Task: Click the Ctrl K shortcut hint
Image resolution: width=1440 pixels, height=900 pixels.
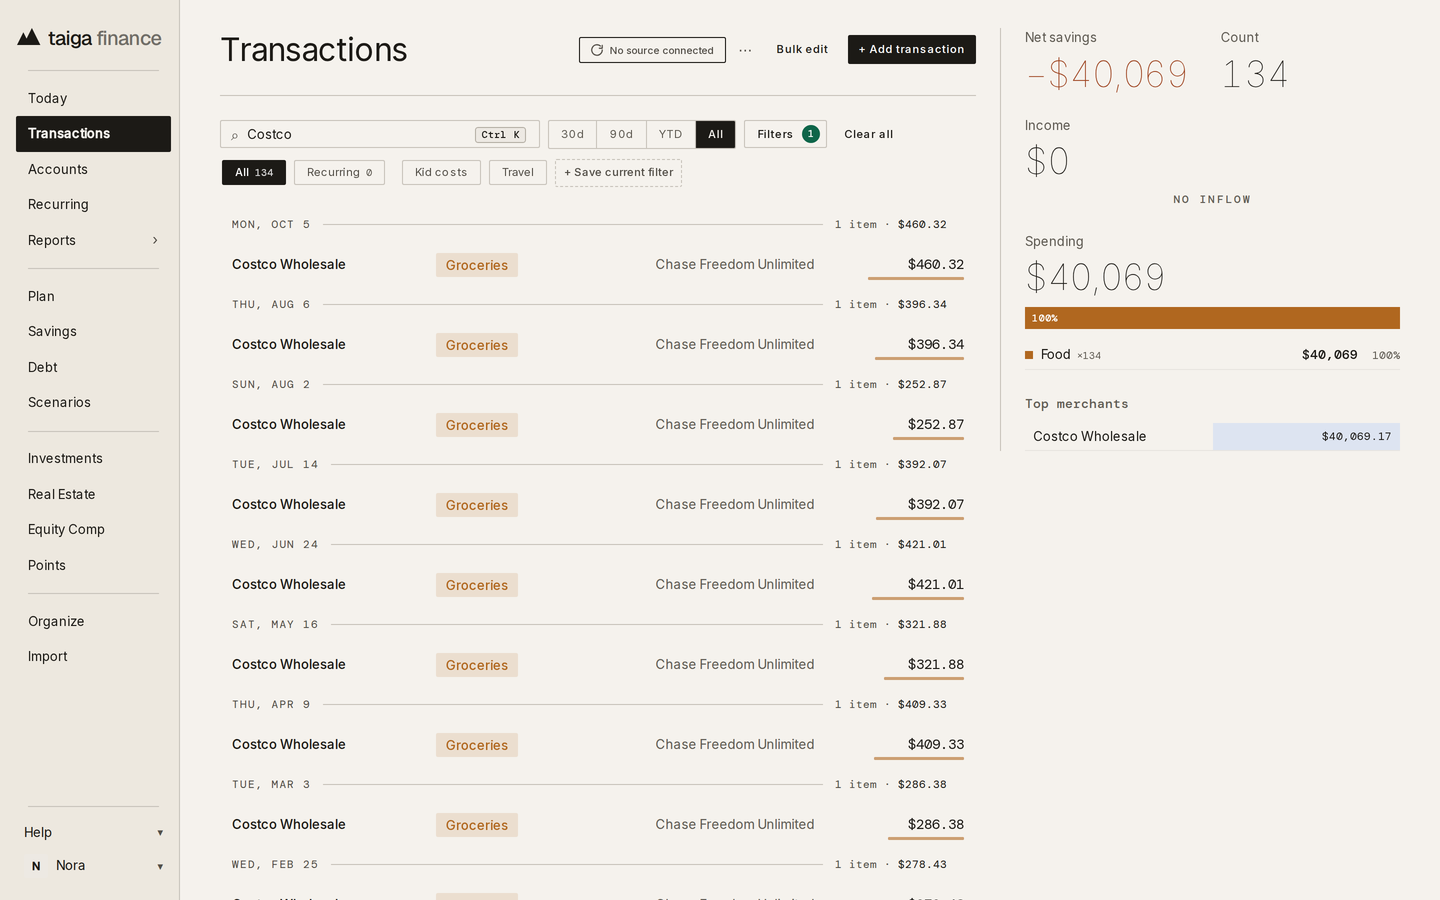Action: coord(501,135)
